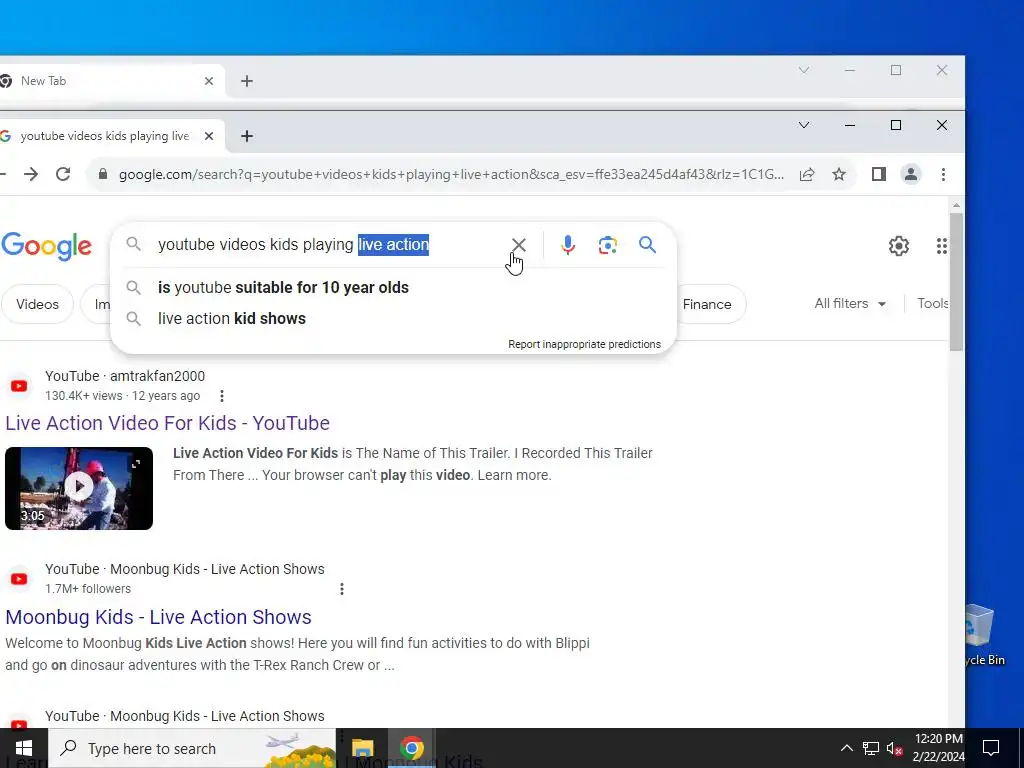
Task: Click Report inappropriate predictions link
Action: 584,344
